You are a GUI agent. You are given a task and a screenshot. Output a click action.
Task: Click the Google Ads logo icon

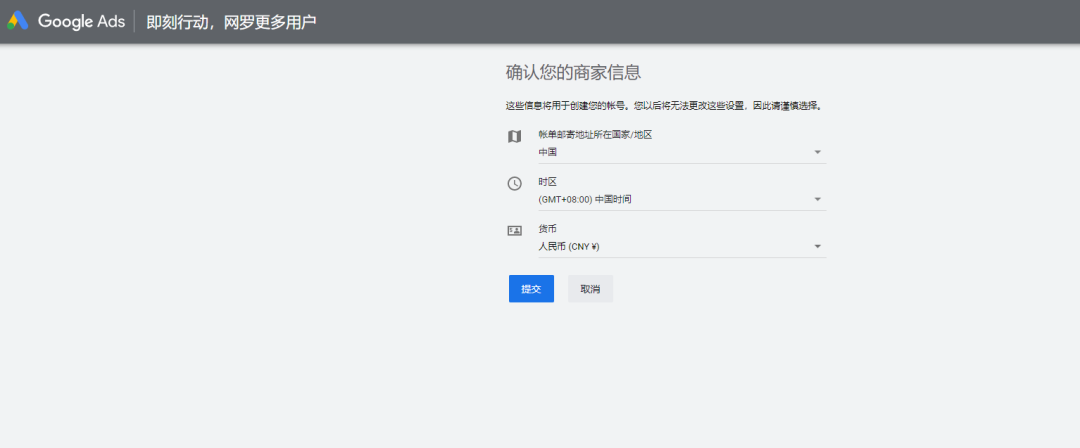click(x=17, y=21)
